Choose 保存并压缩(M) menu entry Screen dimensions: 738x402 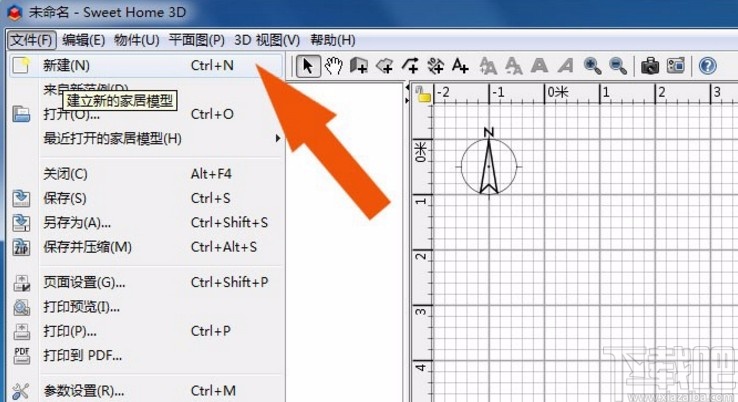click(146, 247)
